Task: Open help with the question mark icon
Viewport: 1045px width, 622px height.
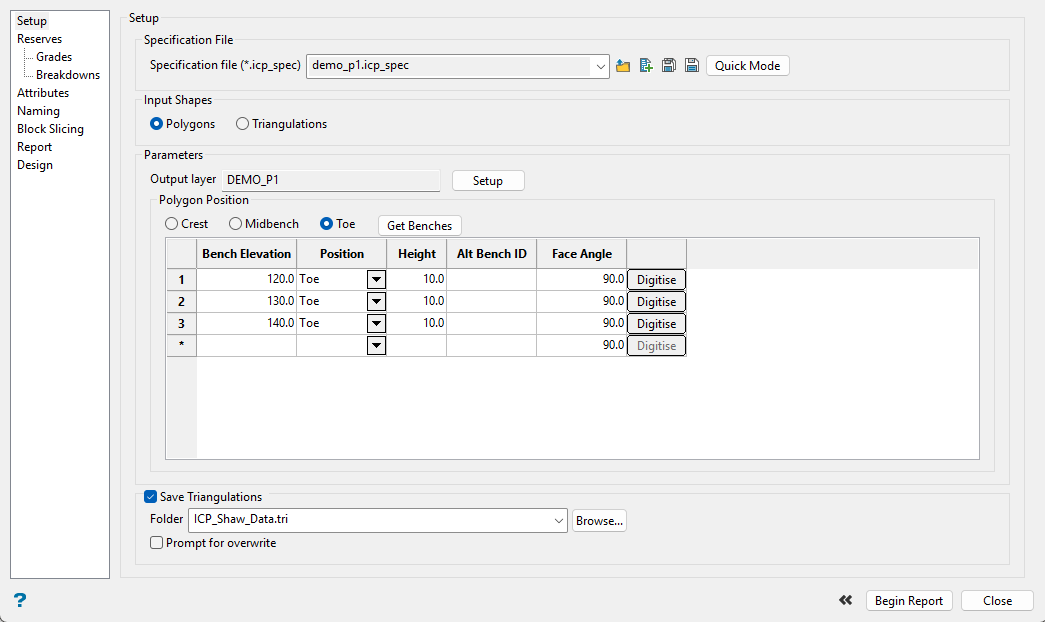Action: pyautogui.click(x=20, y=600)
